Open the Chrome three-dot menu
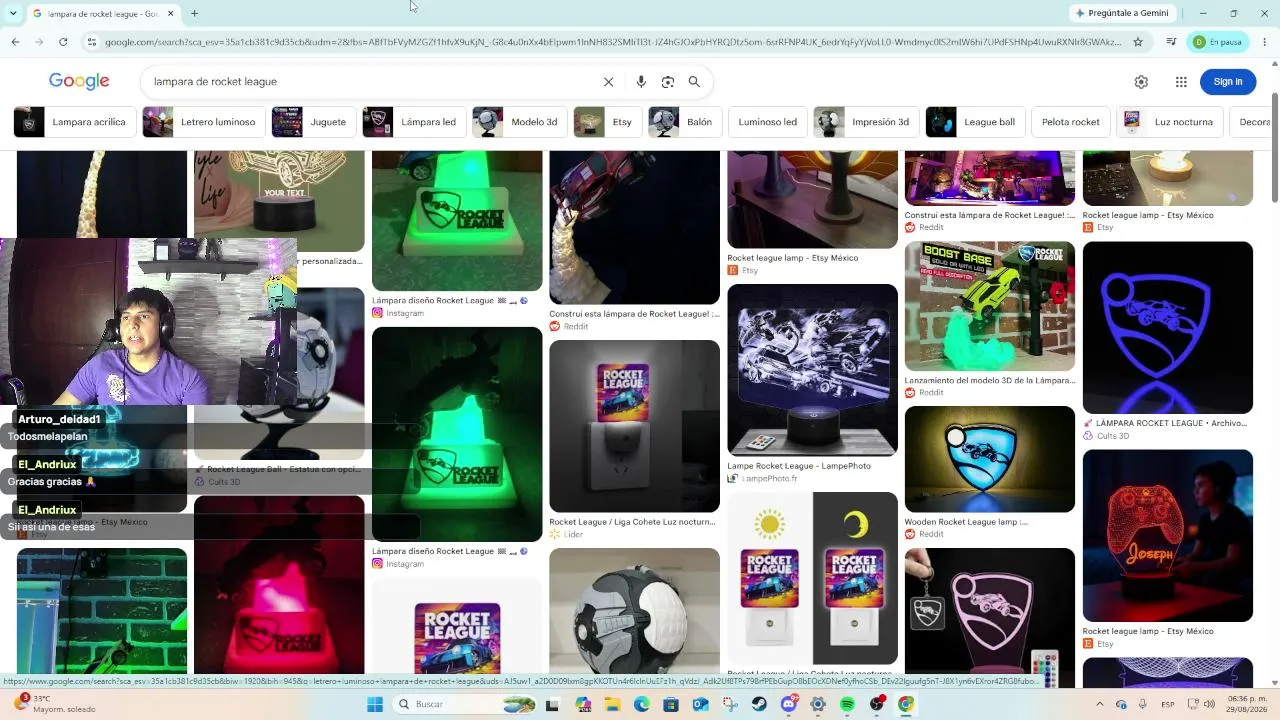 click(x=1264, y=42)
